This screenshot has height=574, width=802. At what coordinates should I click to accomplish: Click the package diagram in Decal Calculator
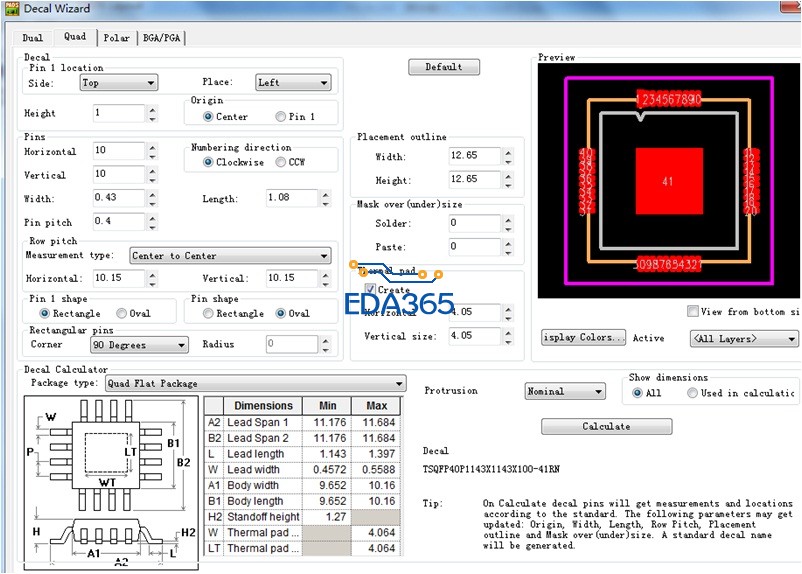click(111, 481)
